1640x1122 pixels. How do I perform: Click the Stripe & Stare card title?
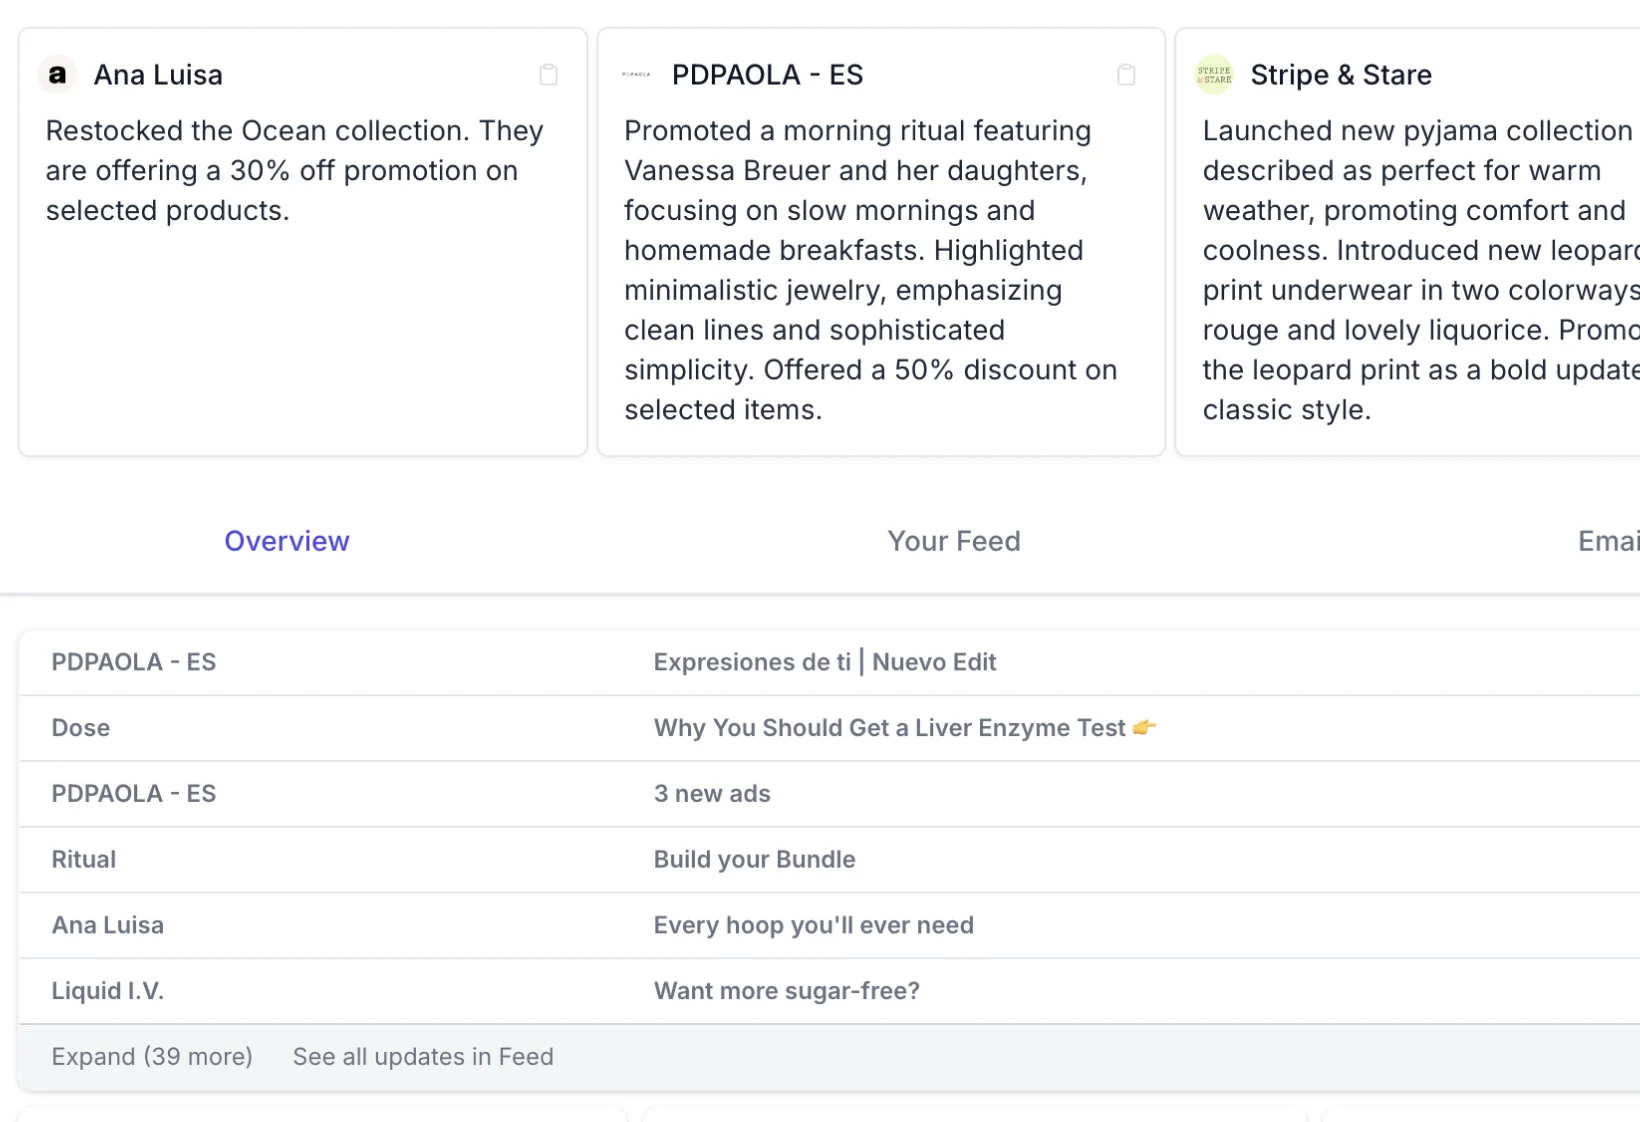1341,75
